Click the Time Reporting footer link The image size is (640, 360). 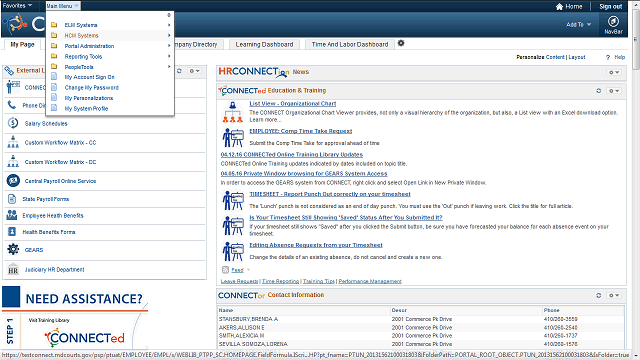[280, 281]
